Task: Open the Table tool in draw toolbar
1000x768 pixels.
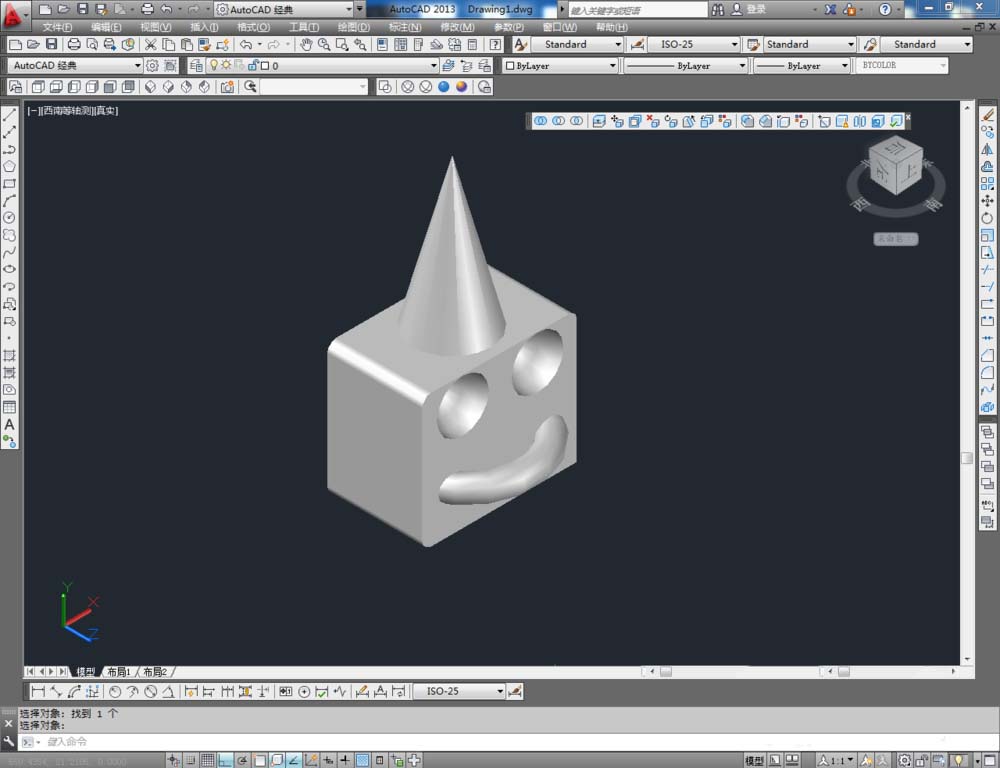Action: coord(10,407)
